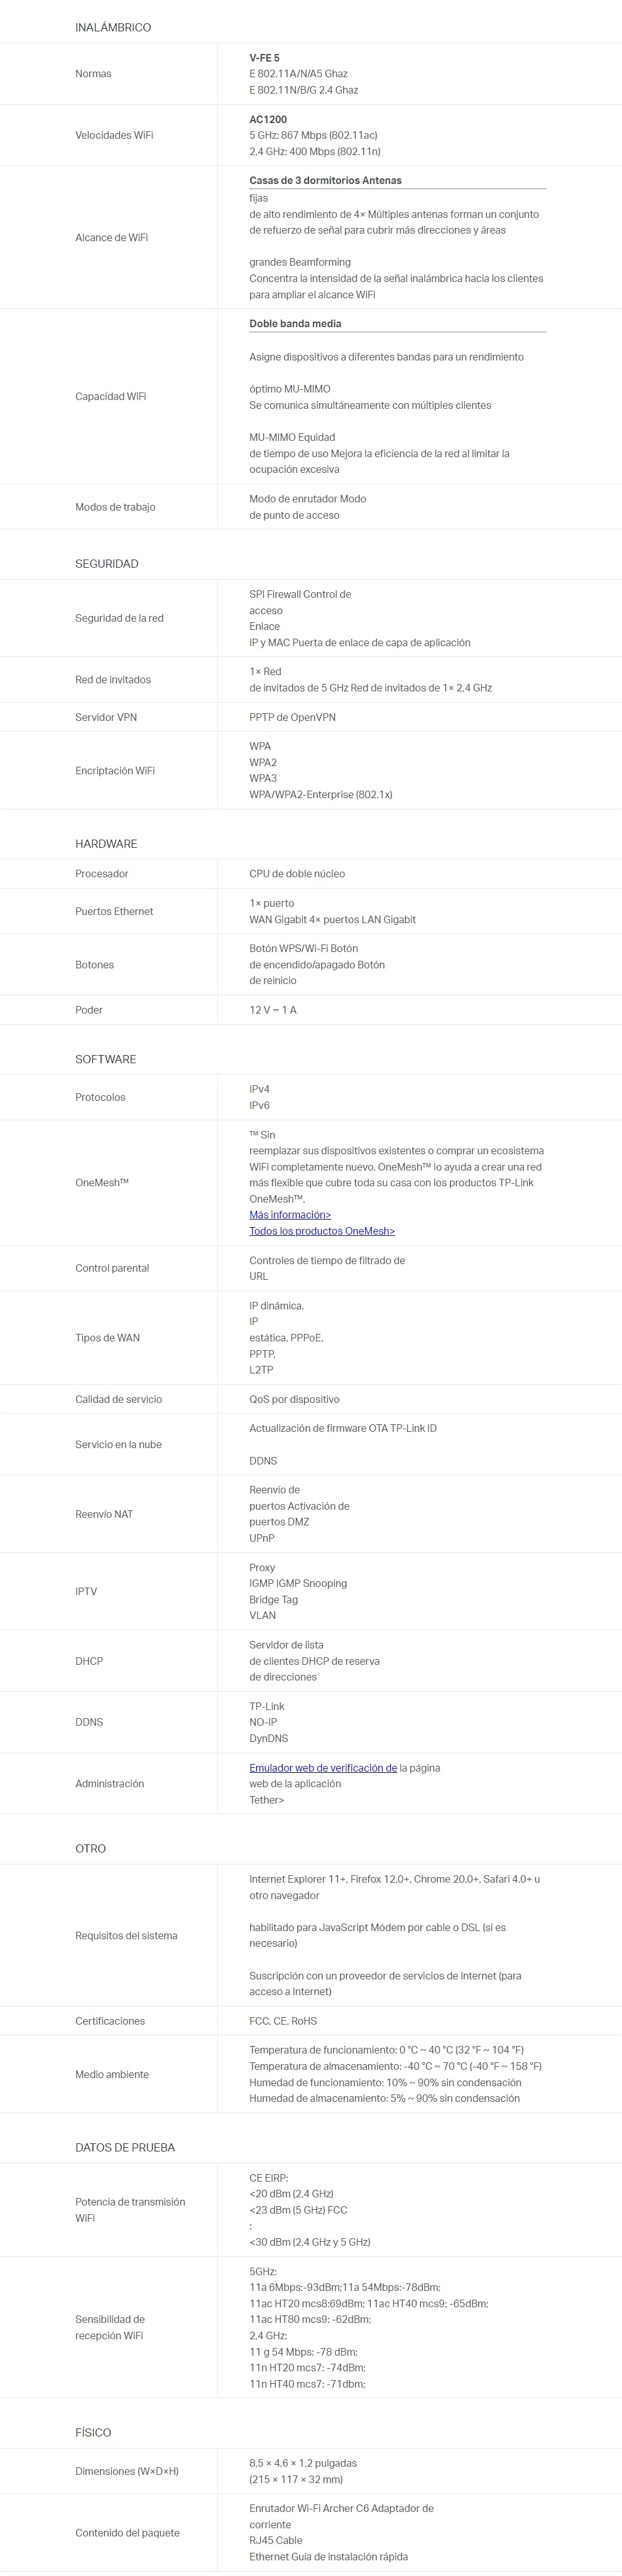The image size is (622, 2576).
Task: Click the 'Calidad de servicio' row label
Action: click(x=118, y=1399)
